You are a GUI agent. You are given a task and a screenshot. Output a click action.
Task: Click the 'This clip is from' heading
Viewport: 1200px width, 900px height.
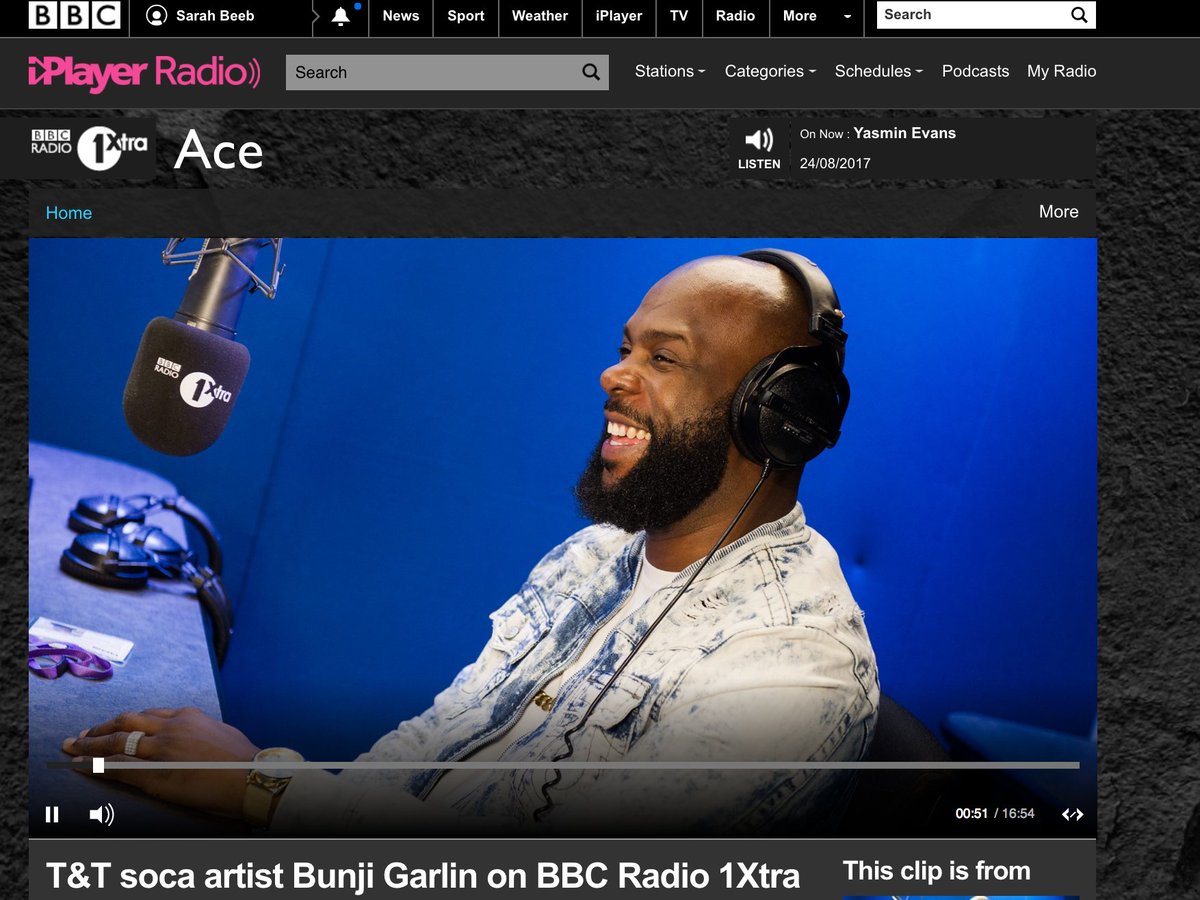[936, 871]
